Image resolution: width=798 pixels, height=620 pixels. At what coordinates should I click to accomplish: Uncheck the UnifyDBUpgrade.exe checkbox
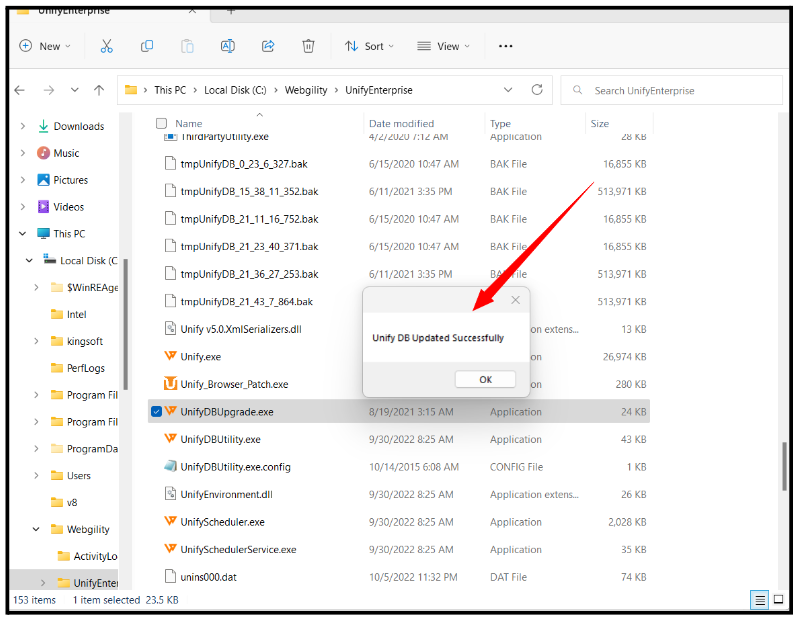pos(156,411)
